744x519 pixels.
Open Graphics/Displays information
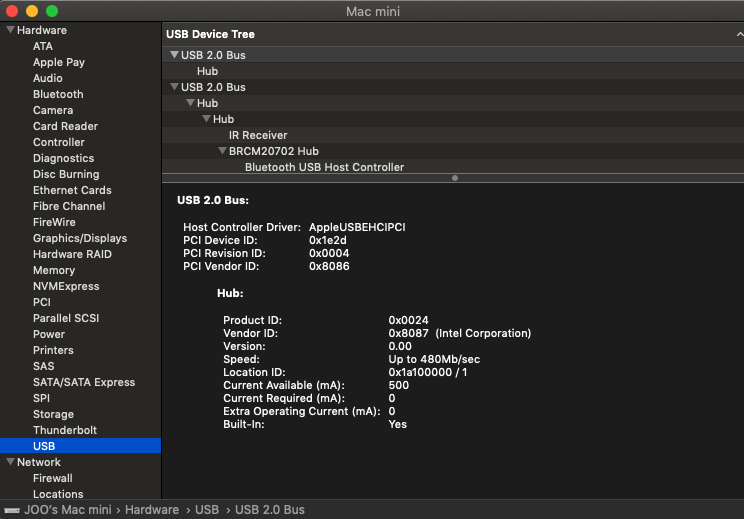tap(80, 238)
